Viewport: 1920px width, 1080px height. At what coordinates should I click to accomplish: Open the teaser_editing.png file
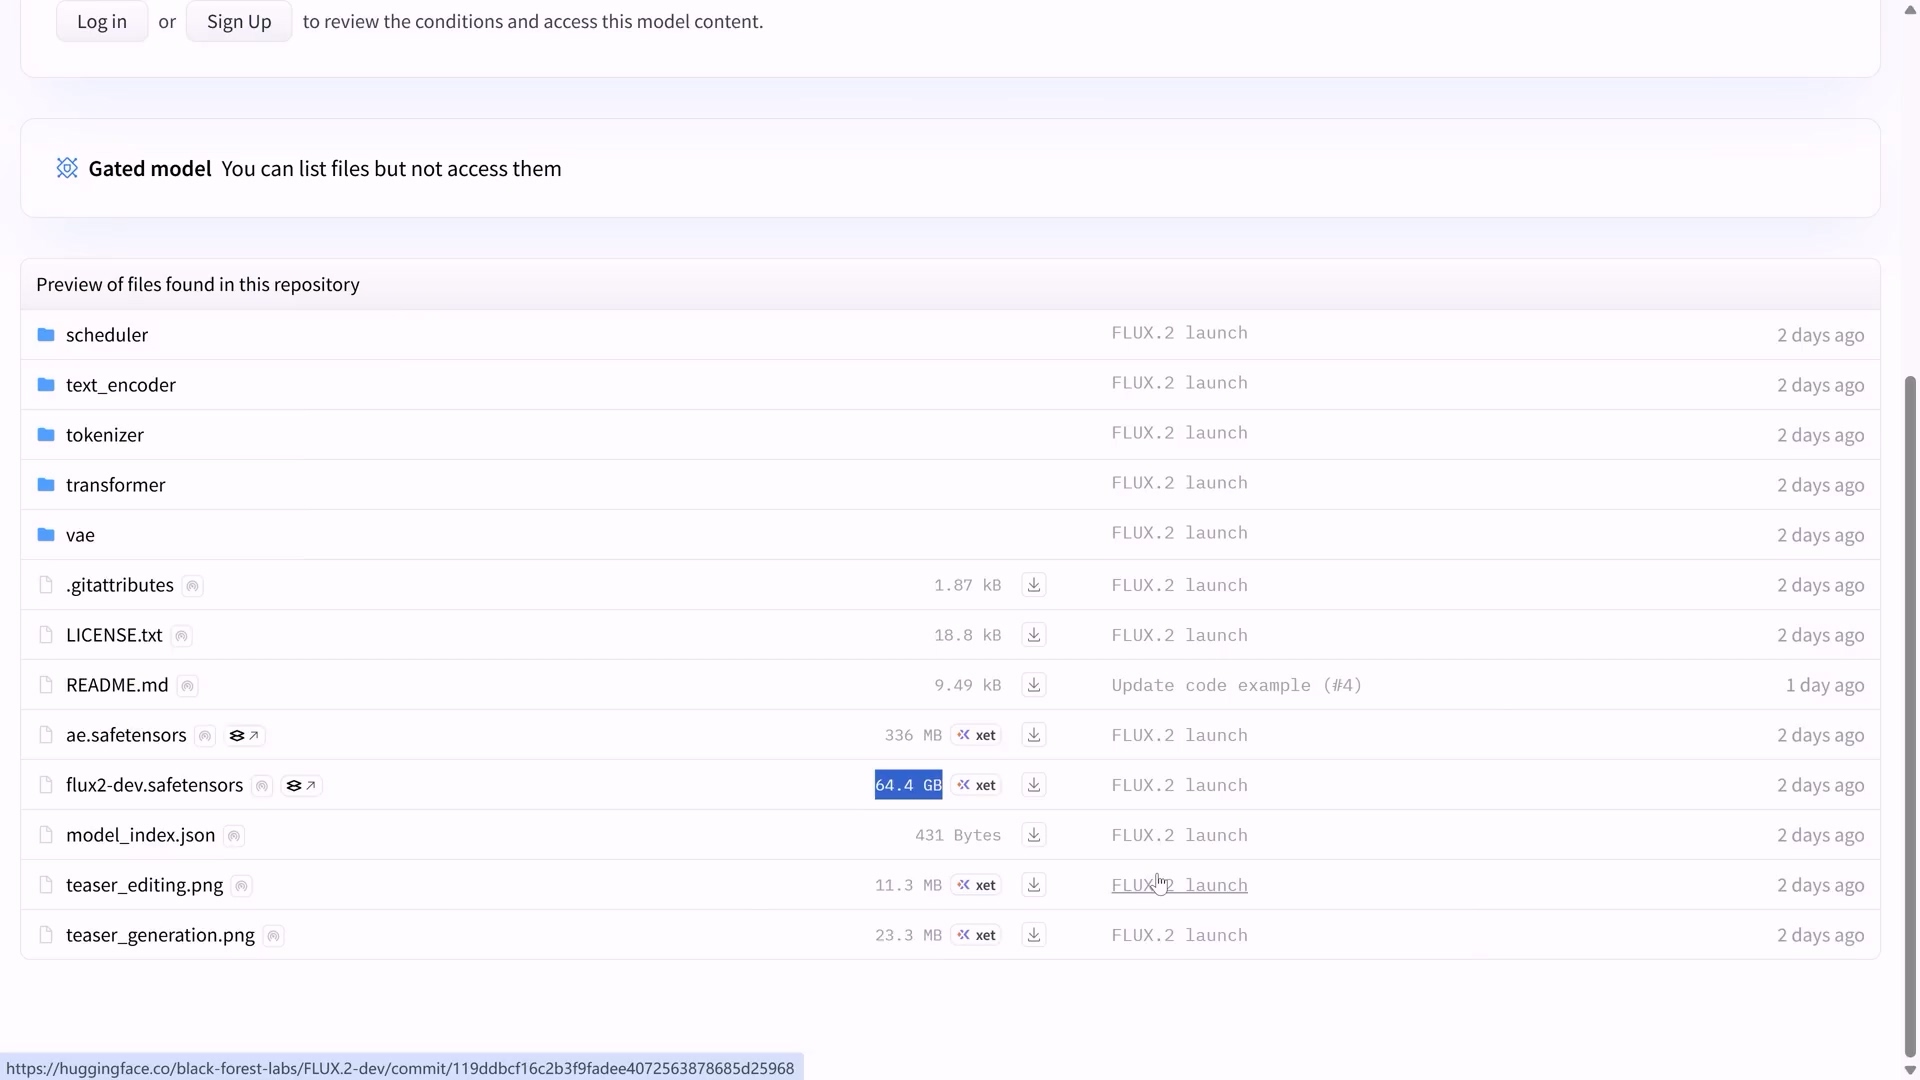tap(144, 885)
